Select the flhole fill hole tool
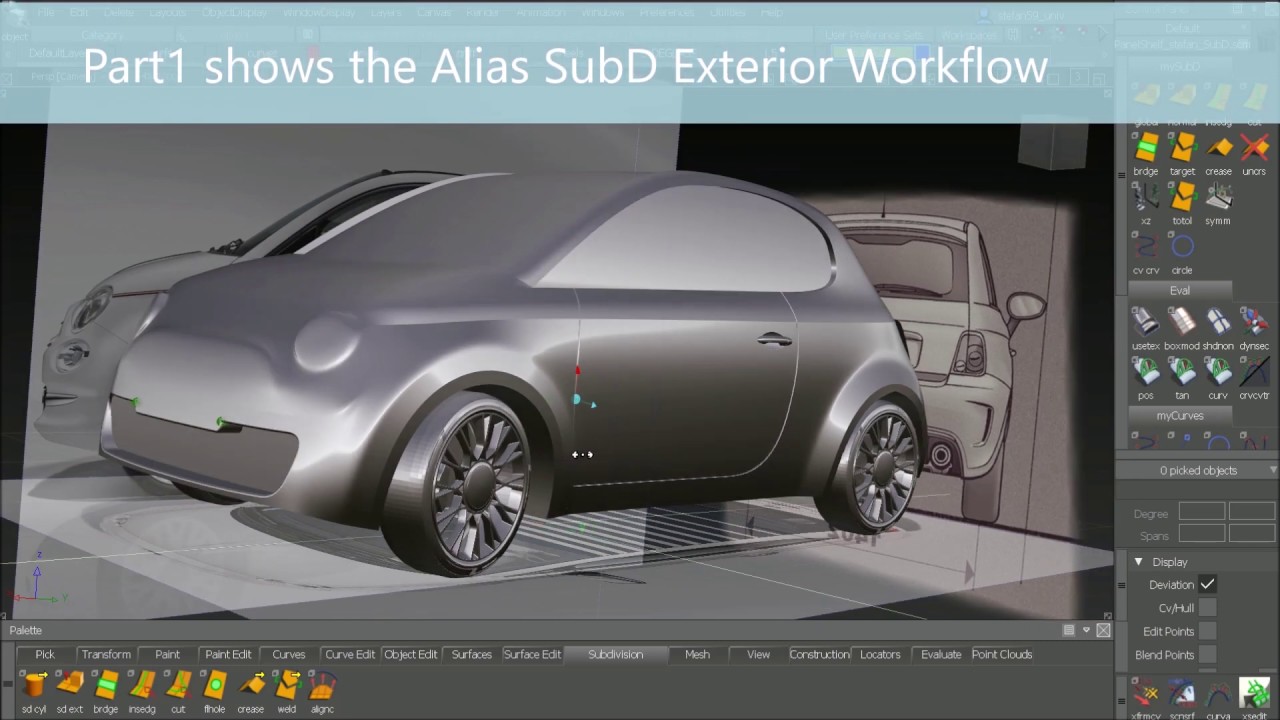The height and width of the screenshot is (720, 1280). tap(214, 686)
